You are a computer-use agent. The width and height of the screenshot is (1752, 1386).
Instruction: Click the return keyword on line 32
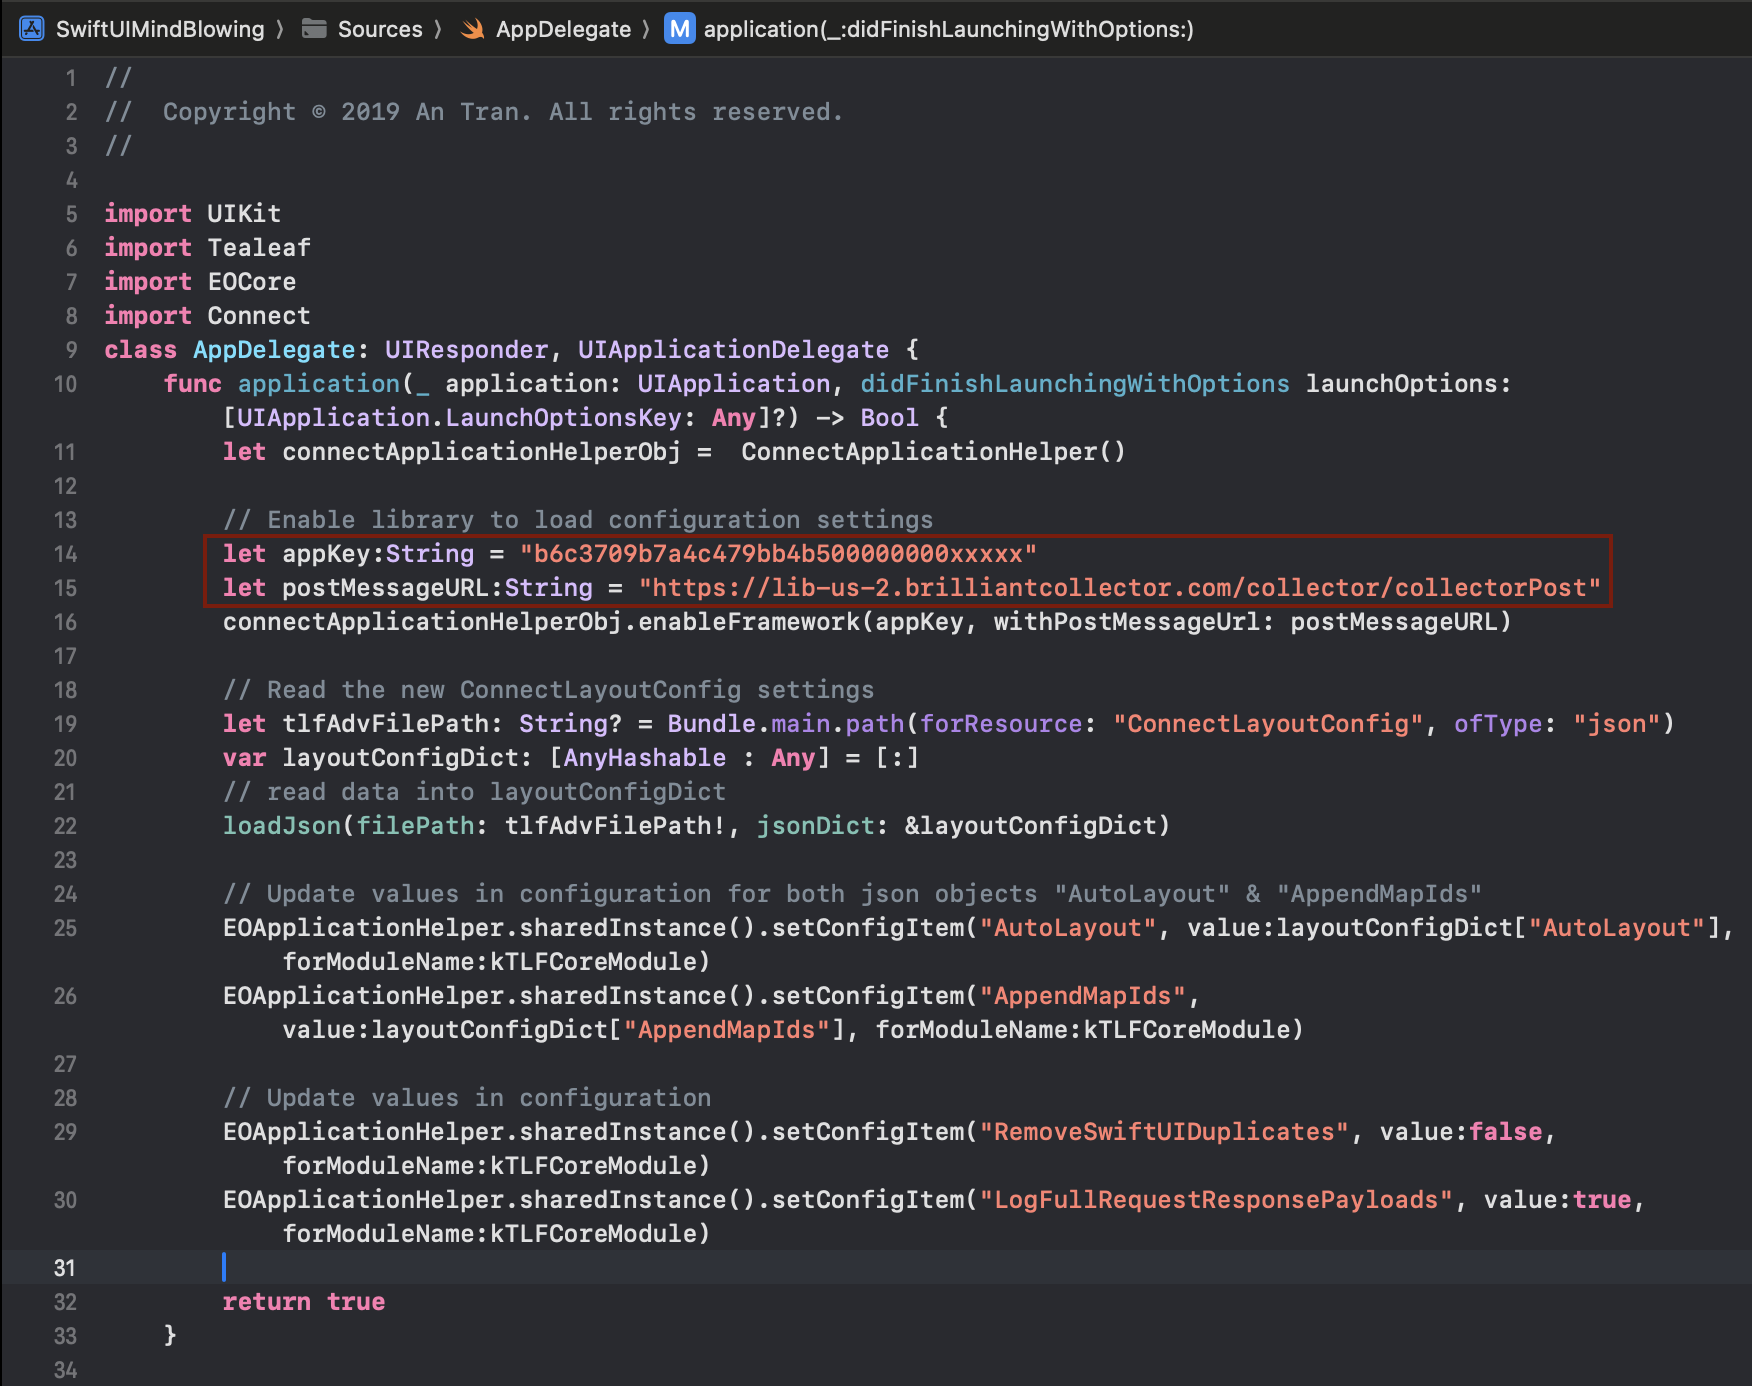pyautogui.click(x=266, y=1302)
